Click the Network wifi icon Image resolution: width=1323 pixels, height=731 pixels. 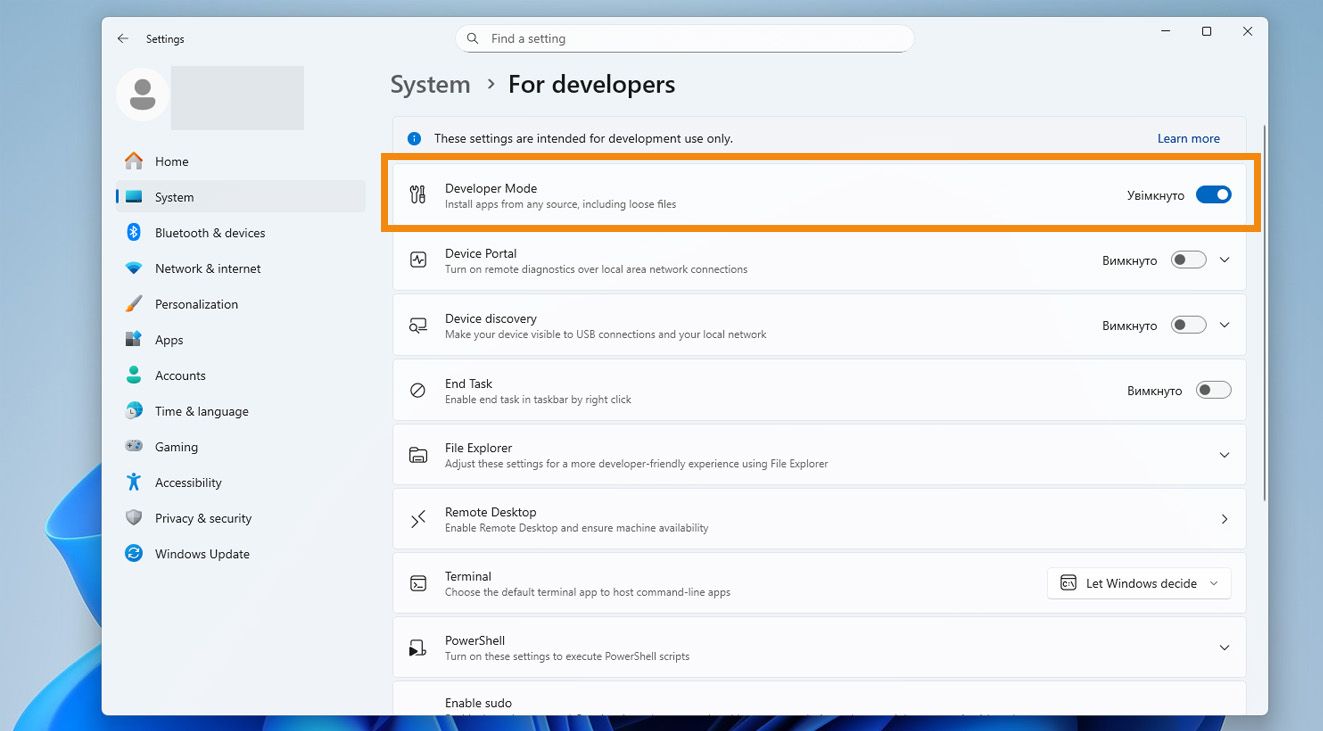133,269
